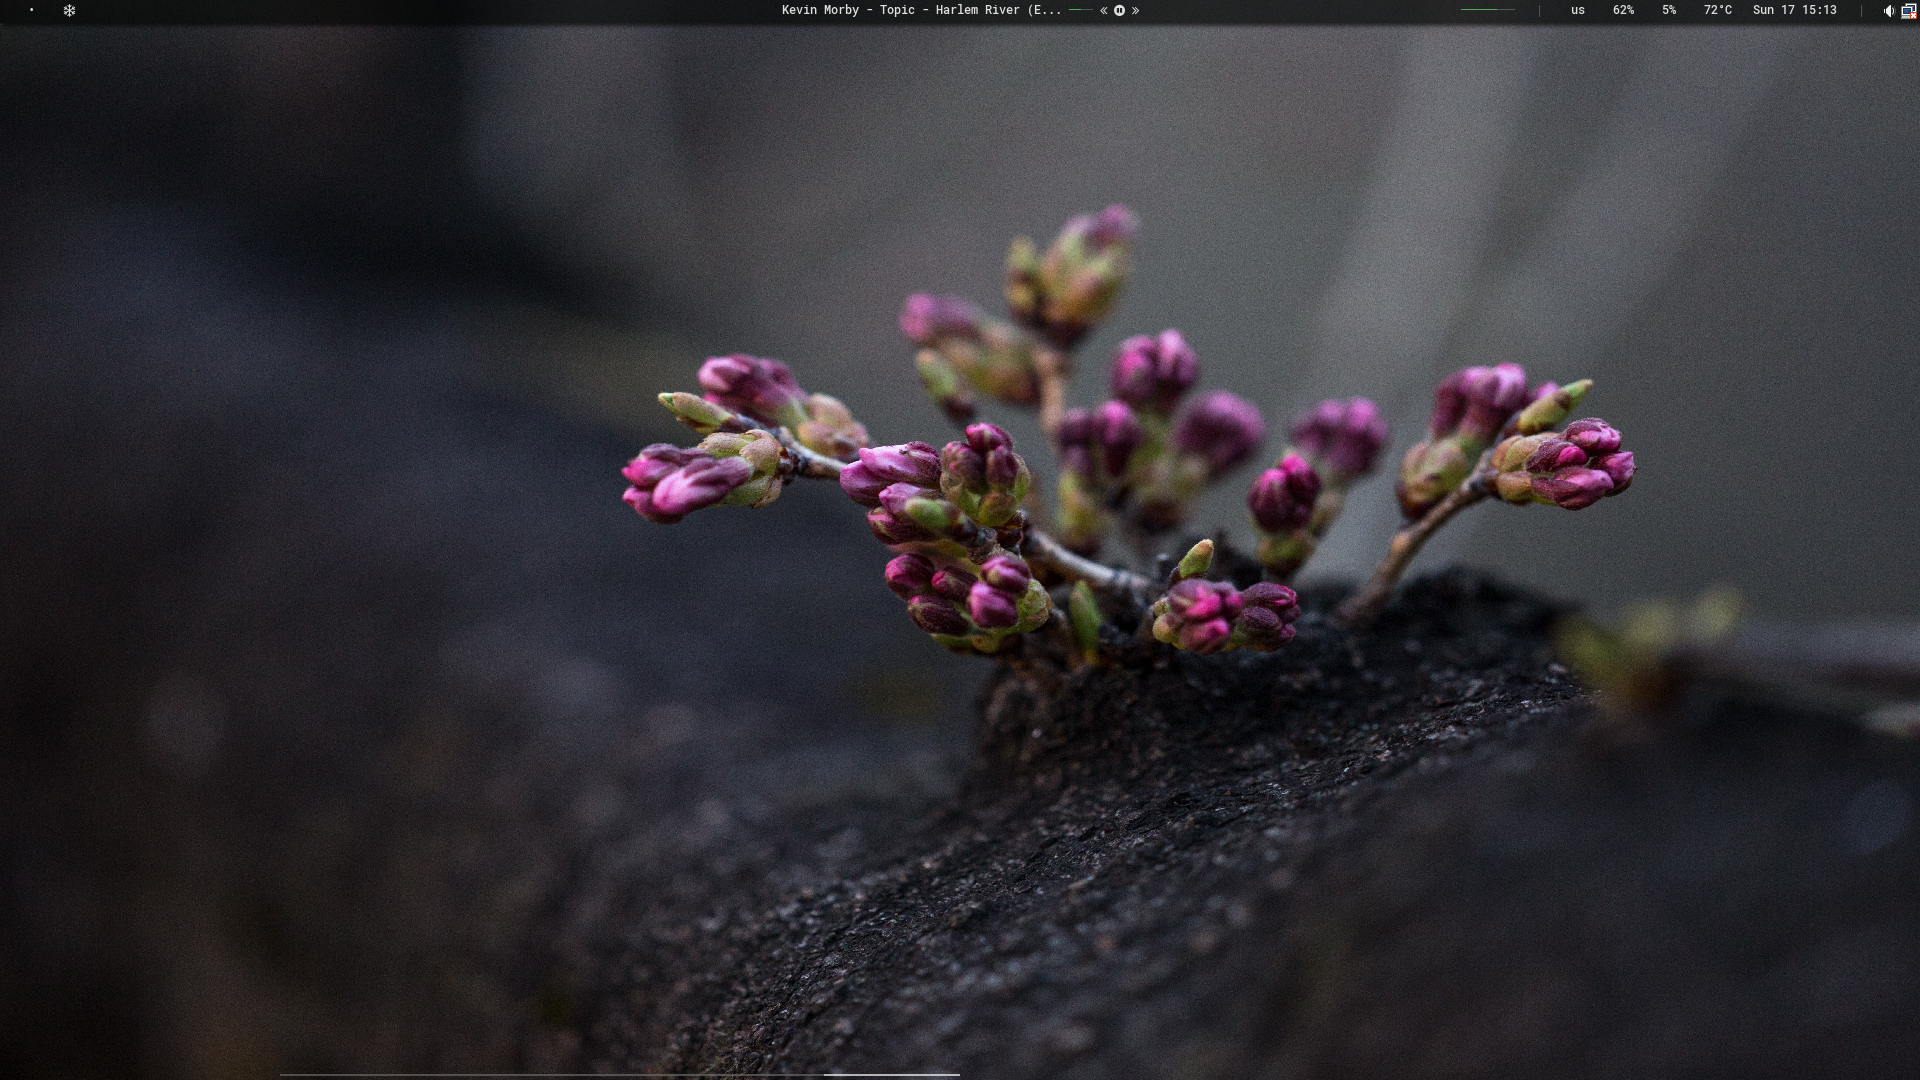1920x1080 pixels.
Task: Seek within the song progress bar
Action: [1080, 10]
